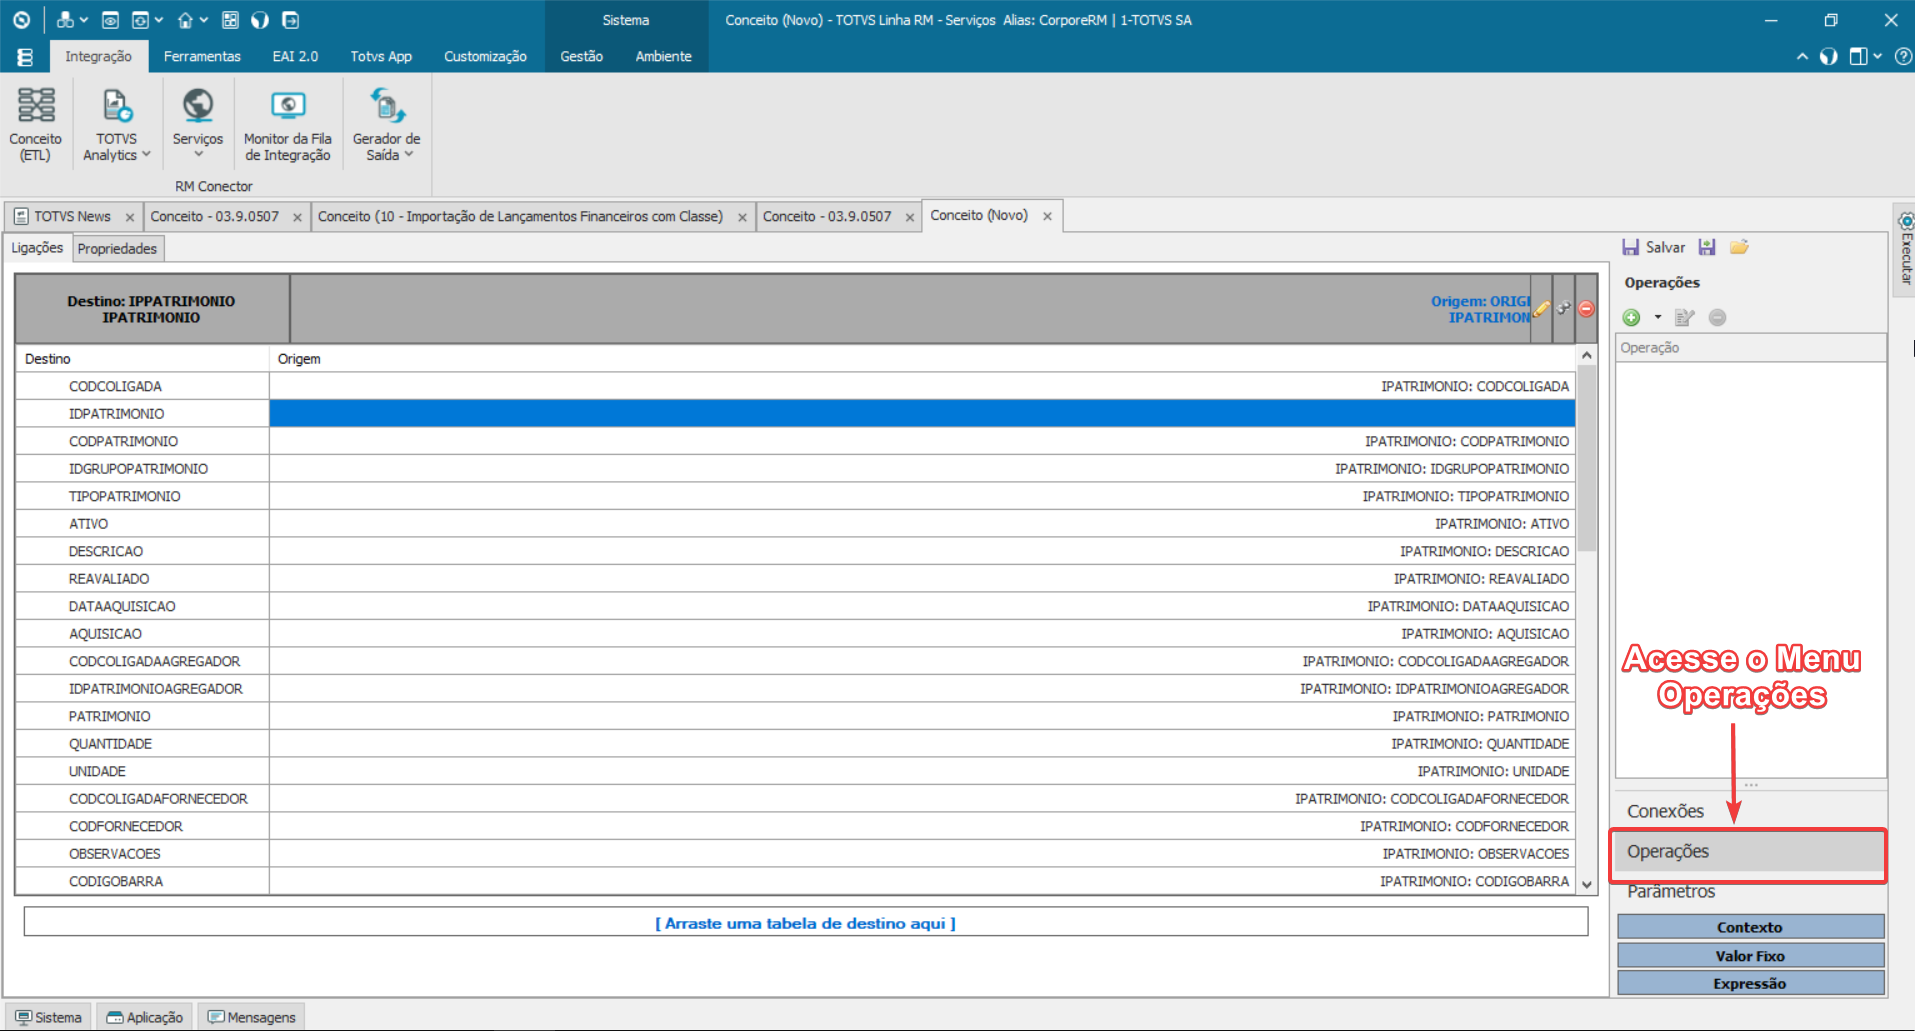
Task: Switch to the Ferramentas ribbon tab
Action: 202,57
